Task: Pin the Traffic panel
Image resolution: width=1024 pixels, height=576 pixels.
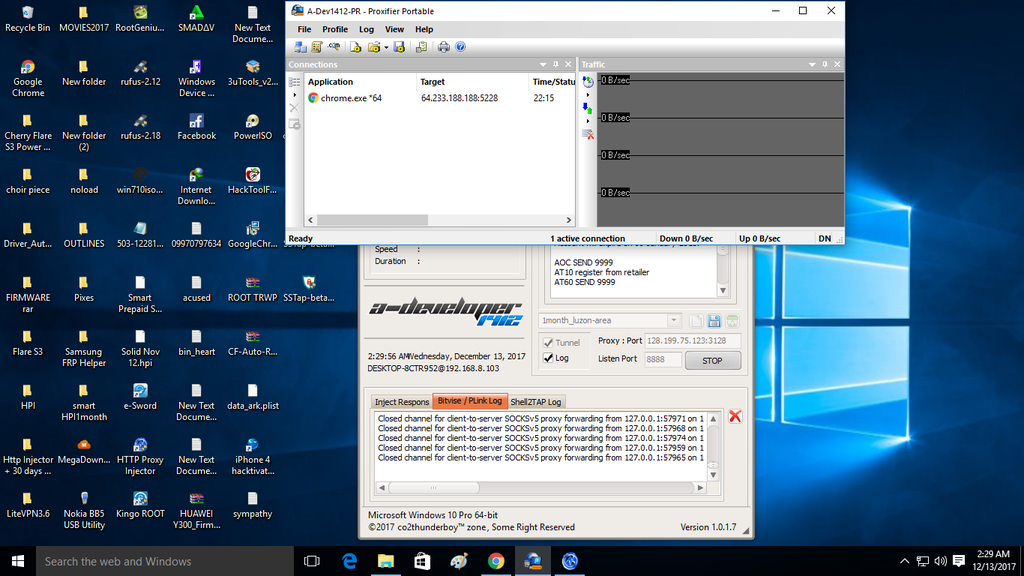Action: (825, 65)
